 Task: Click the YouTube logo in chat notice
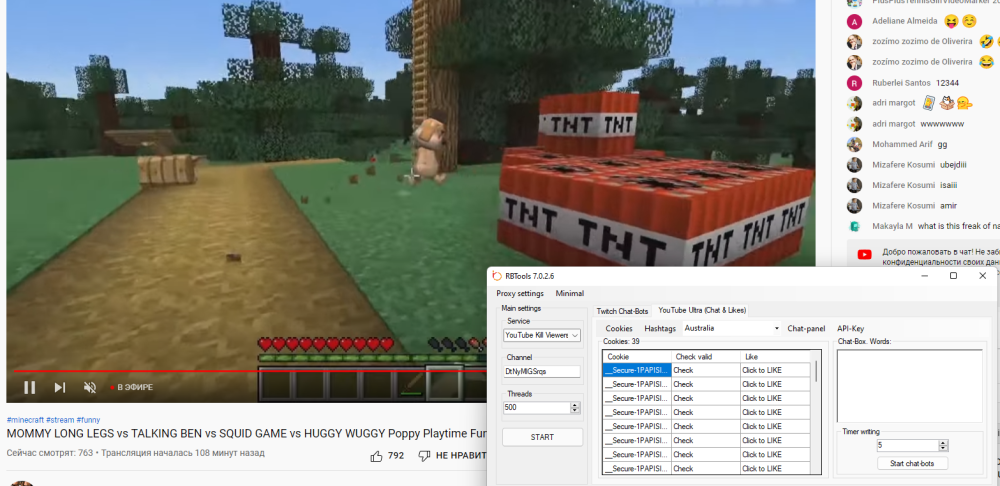point(864,254)
